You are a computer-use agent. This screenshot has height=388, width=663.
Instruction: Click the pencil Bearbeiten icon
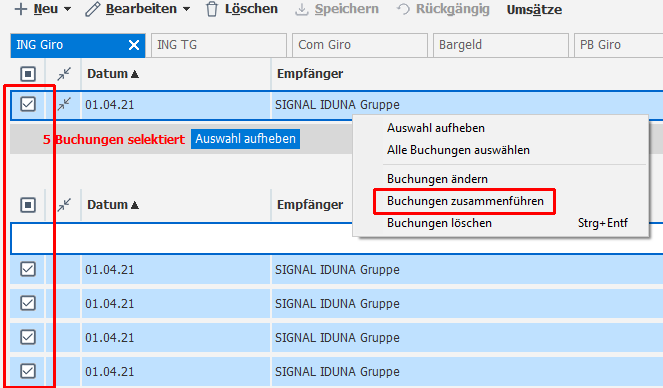click(92, 9)
